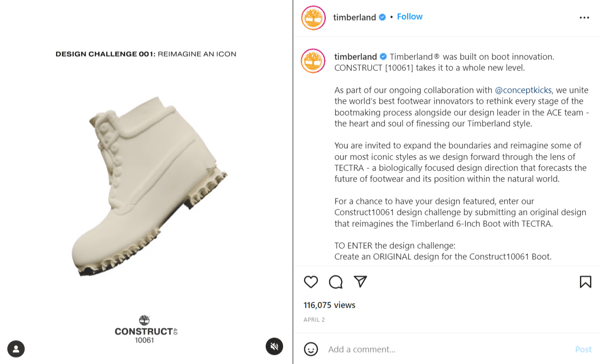Focus the Add a comment field
600x364 pixels.
pyautogui.click(x=448, y=349)
